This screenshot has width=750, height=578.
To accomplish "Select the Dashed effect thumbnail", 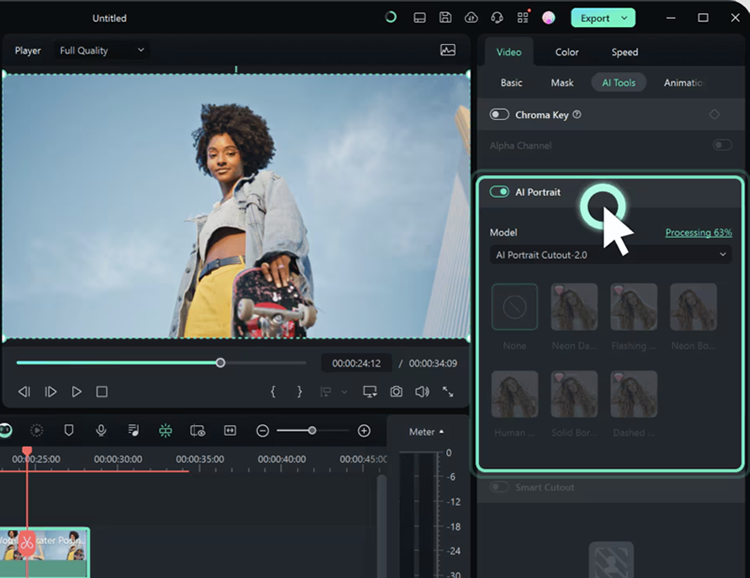I will [634, 394].
